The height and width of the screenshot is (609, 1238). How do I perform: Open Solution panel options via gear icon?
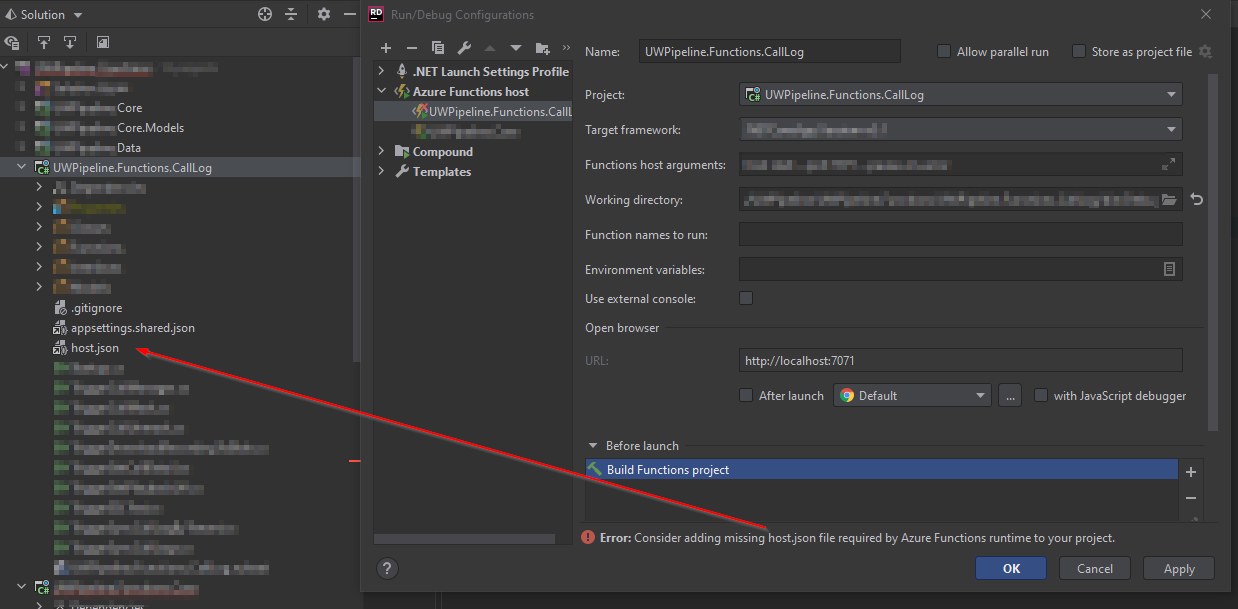[323, 15]
